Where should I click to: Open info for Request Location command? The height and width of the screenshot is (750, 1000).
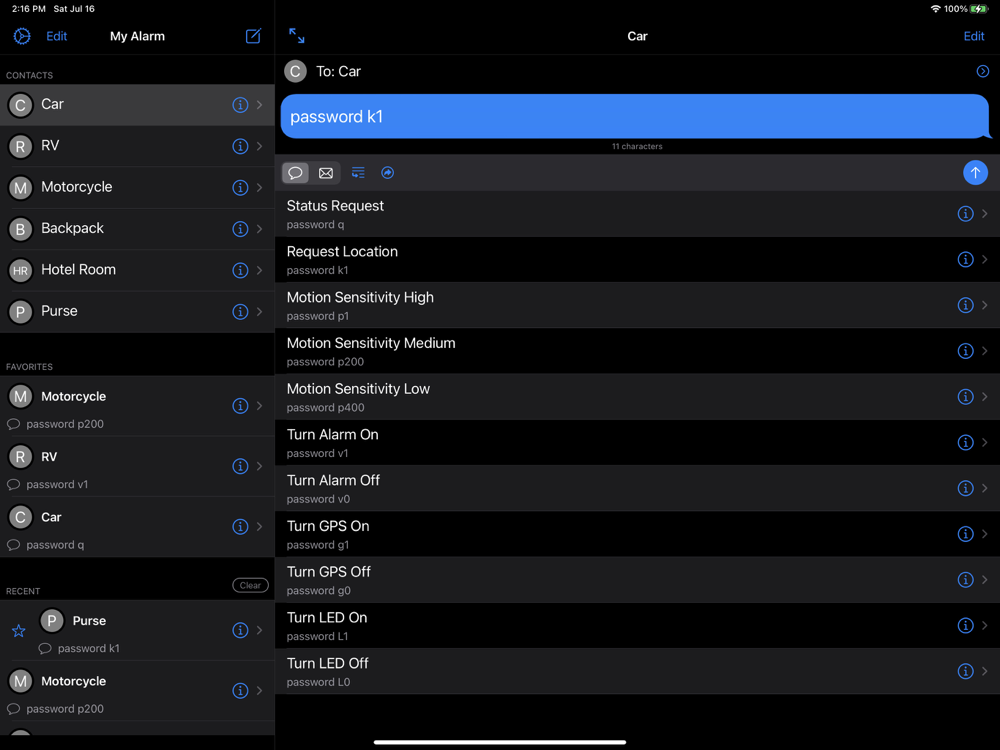pos(965,260)
